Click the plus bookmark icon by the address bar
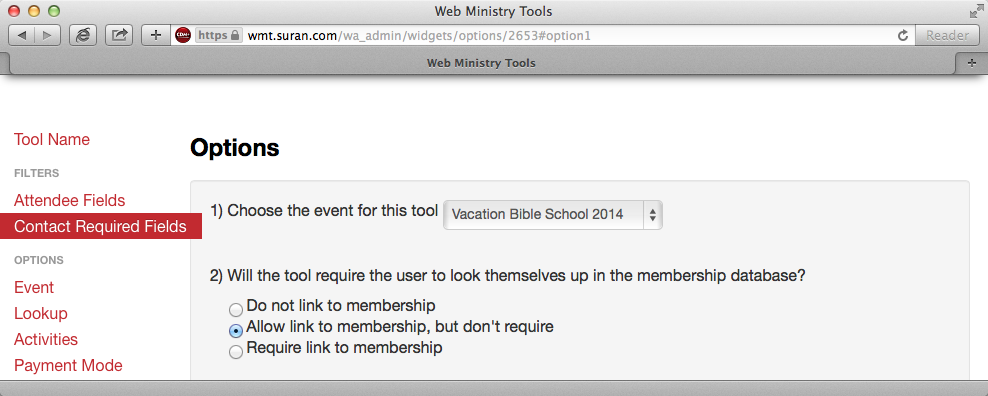 156,35
